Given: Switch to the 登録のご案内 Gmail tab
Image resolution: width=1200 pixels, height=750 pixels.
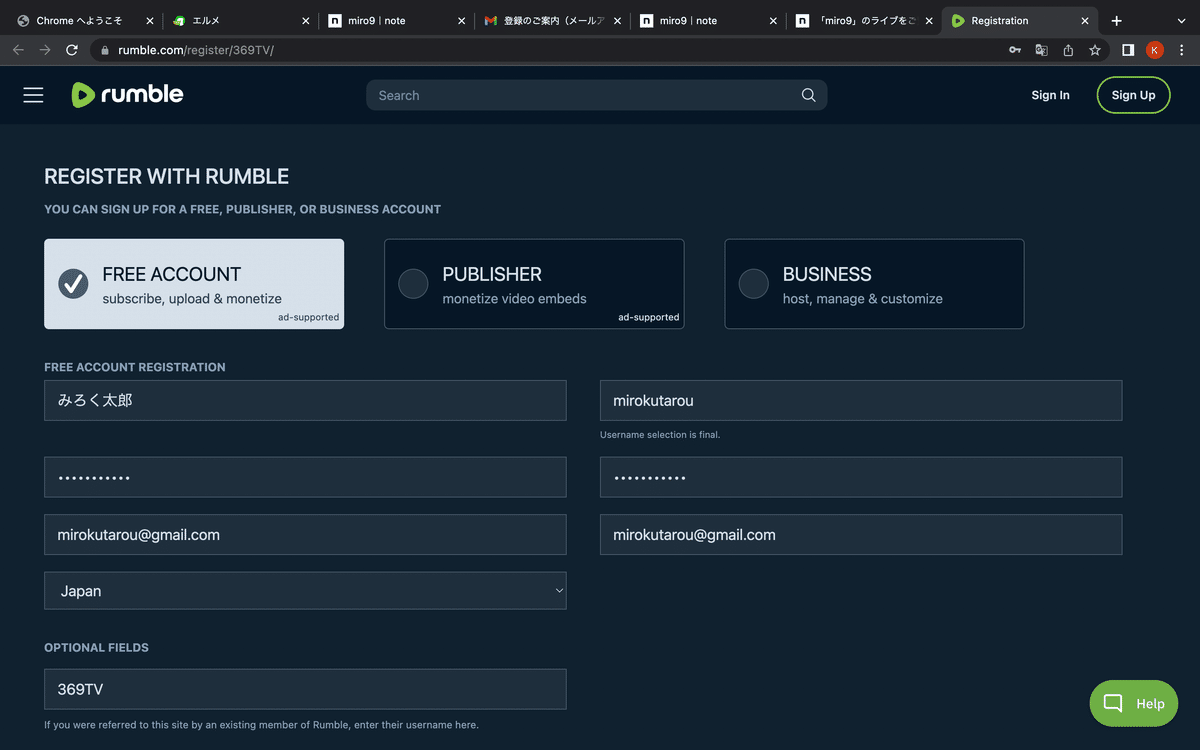Looking at the screenshot, I should (x=553, y=20).
